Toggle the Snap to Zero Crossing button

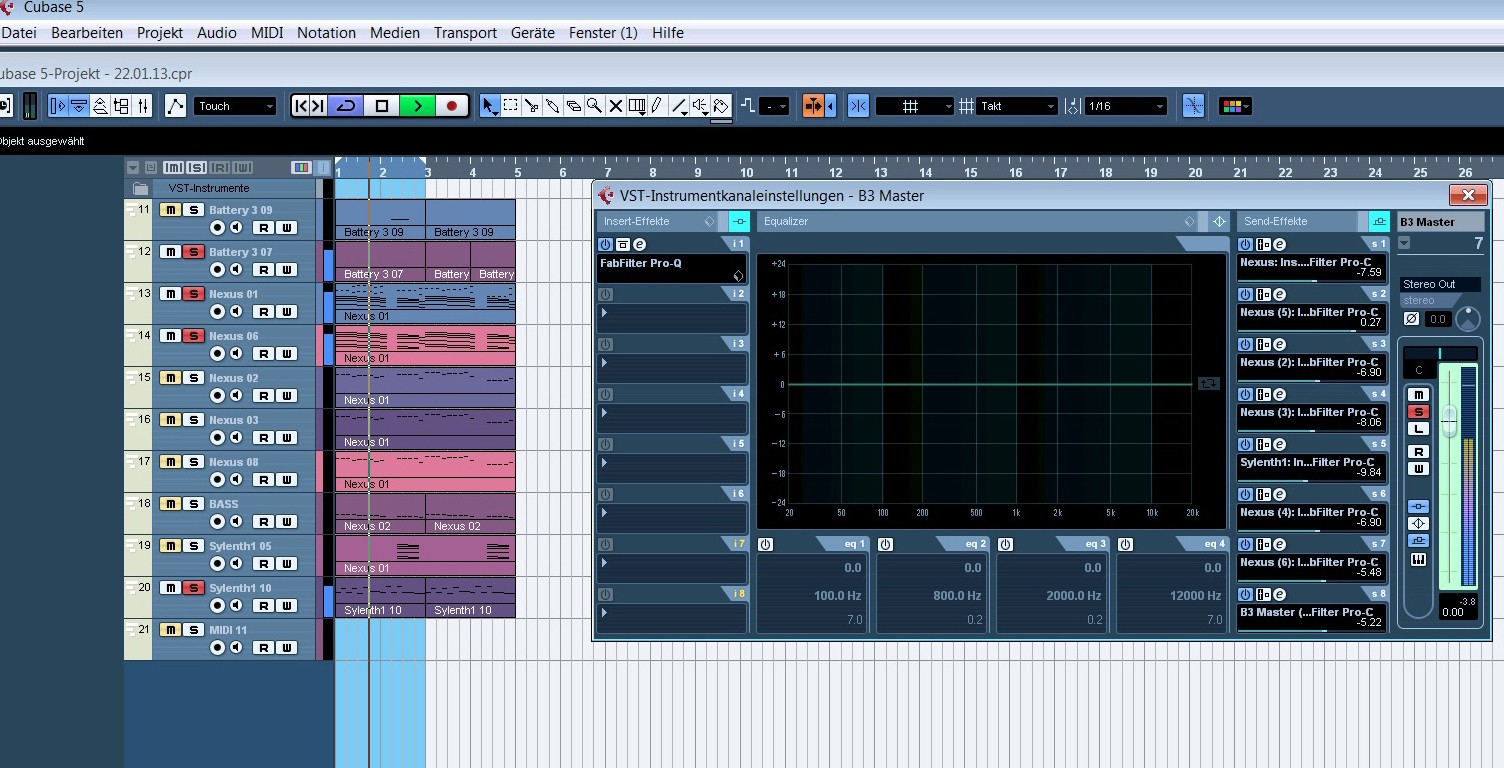click(x=1193, y=106)
